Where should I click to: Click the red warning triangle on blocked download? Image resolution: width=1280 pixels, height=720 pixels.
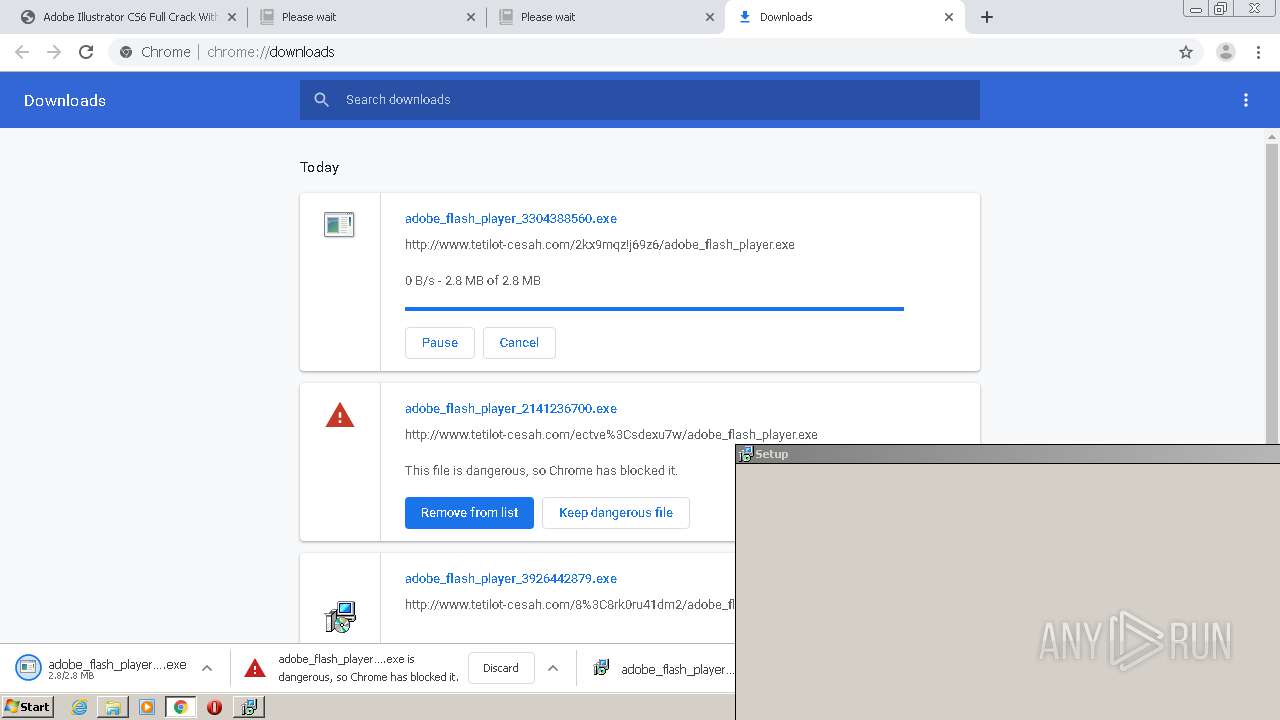[340, 415]
